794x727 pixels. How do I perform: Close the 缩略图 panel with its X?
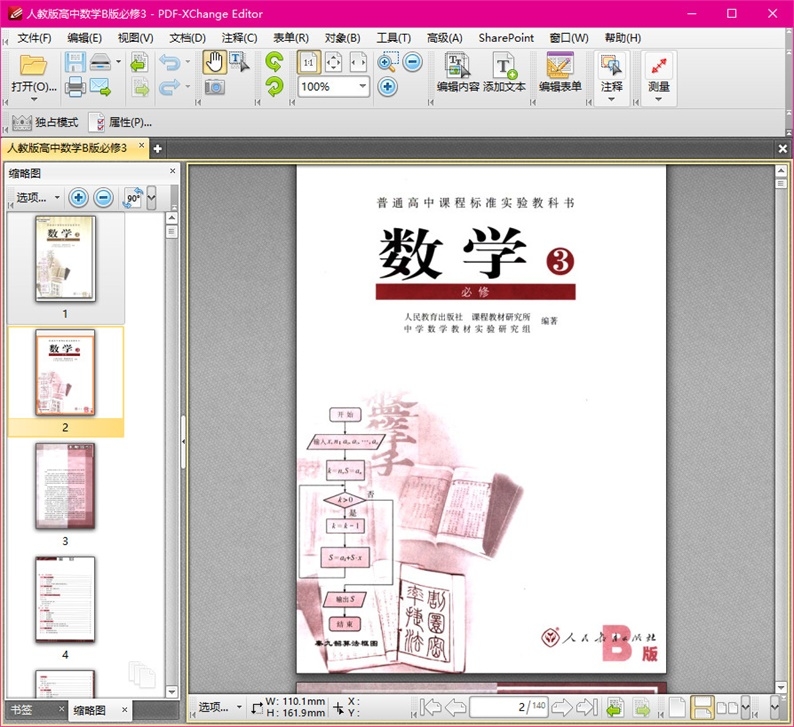tap(173, 171)
